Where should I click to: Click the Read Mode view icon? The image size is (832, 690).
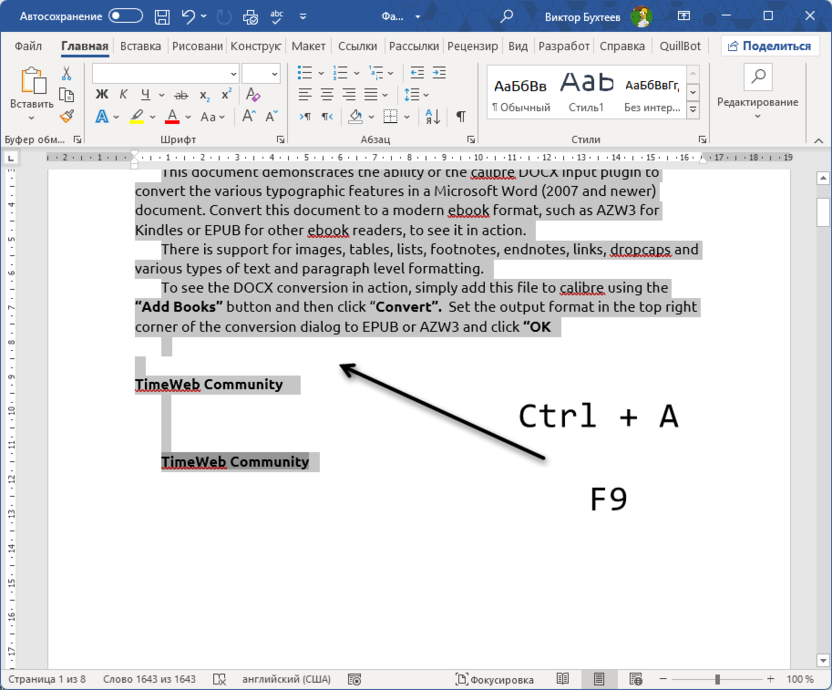click(563, 679)
